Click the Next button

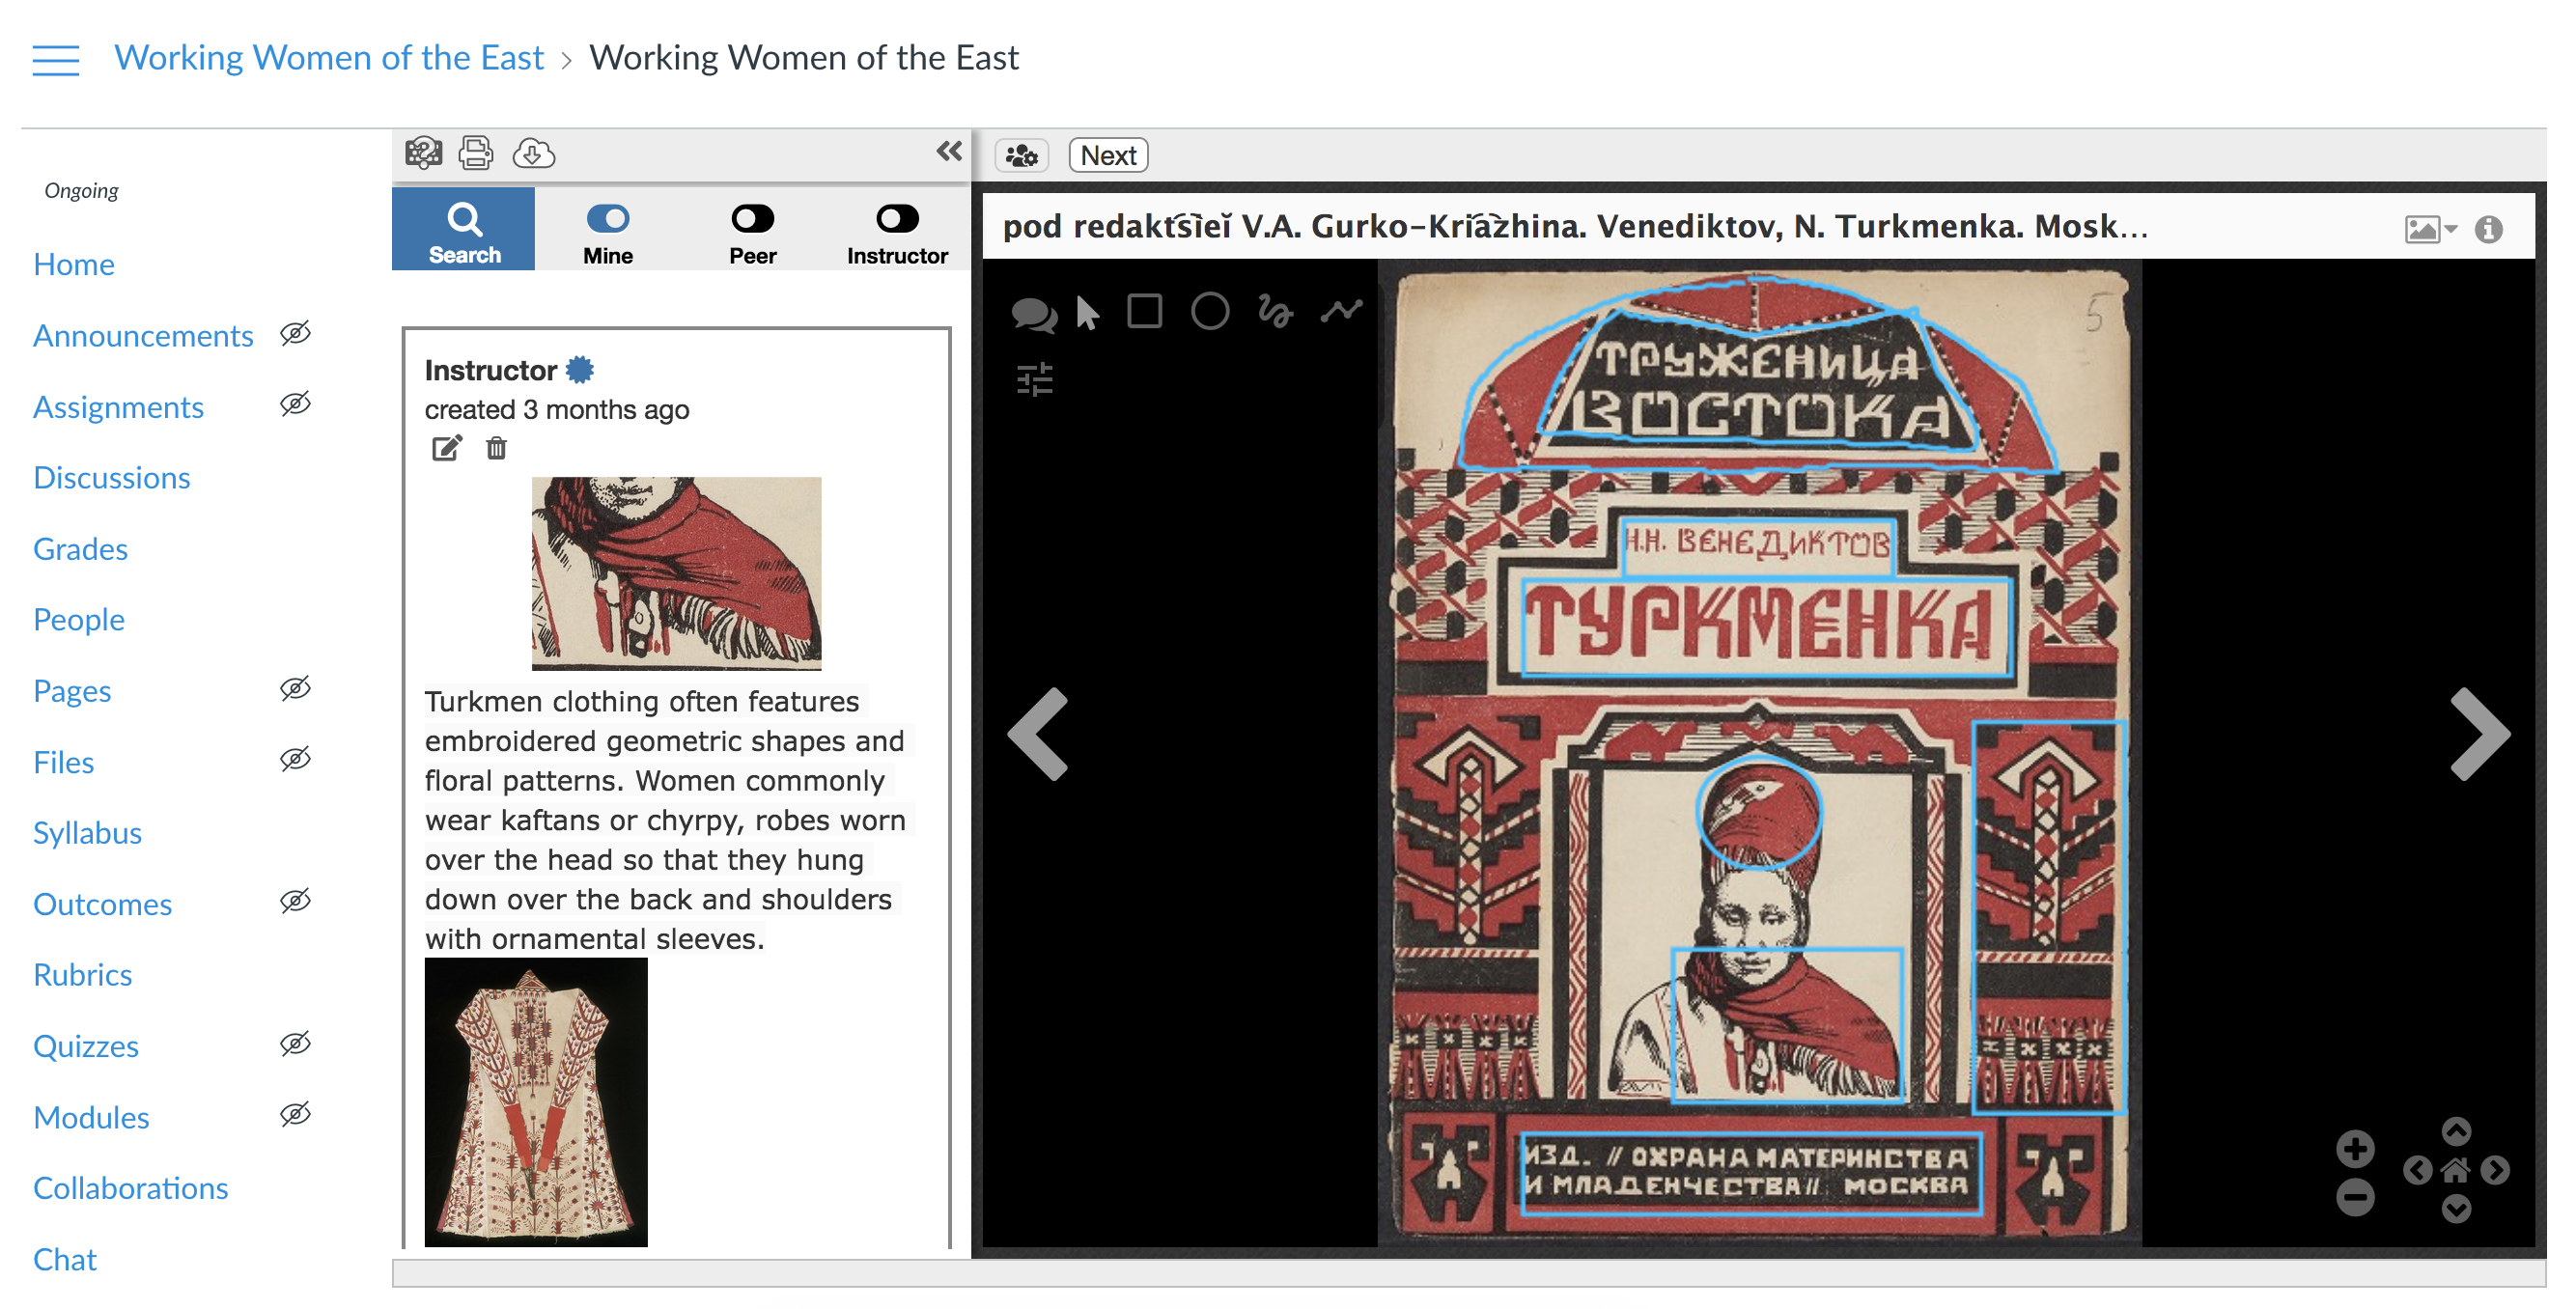point(1107,155)
